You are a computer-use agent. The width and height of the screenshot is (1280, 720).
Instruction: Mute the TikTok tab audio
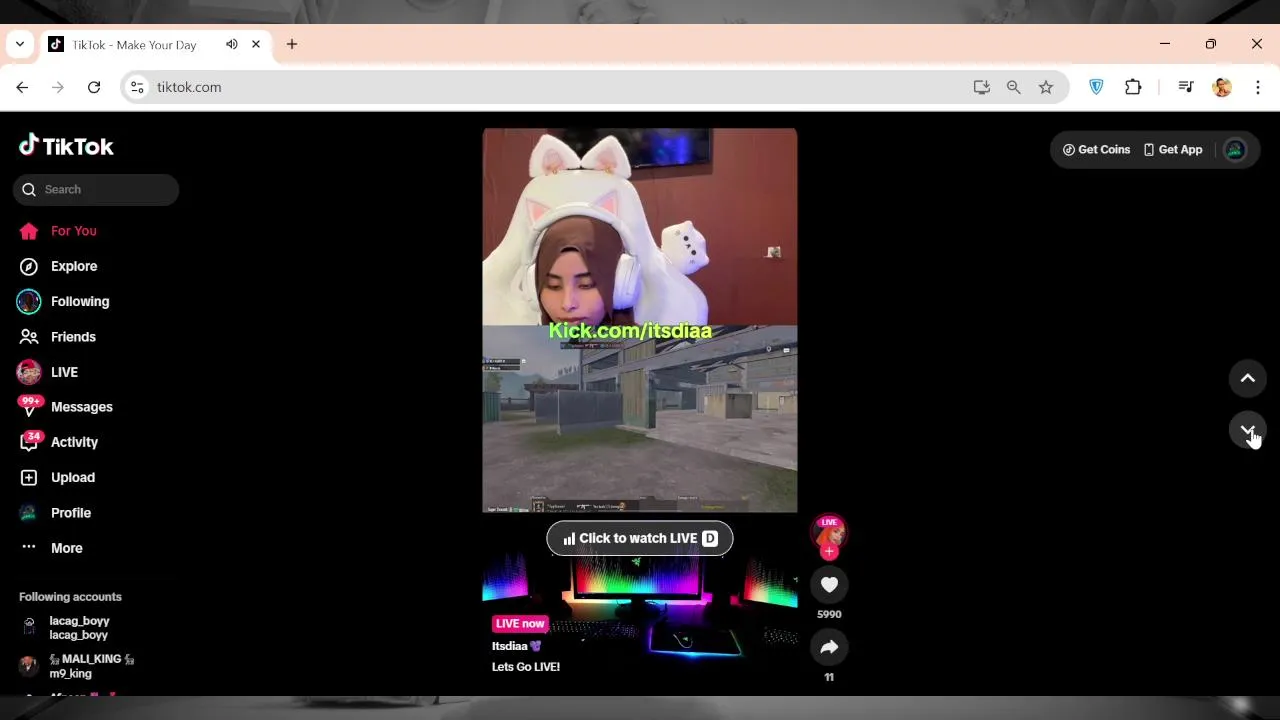tap(232, 44)
